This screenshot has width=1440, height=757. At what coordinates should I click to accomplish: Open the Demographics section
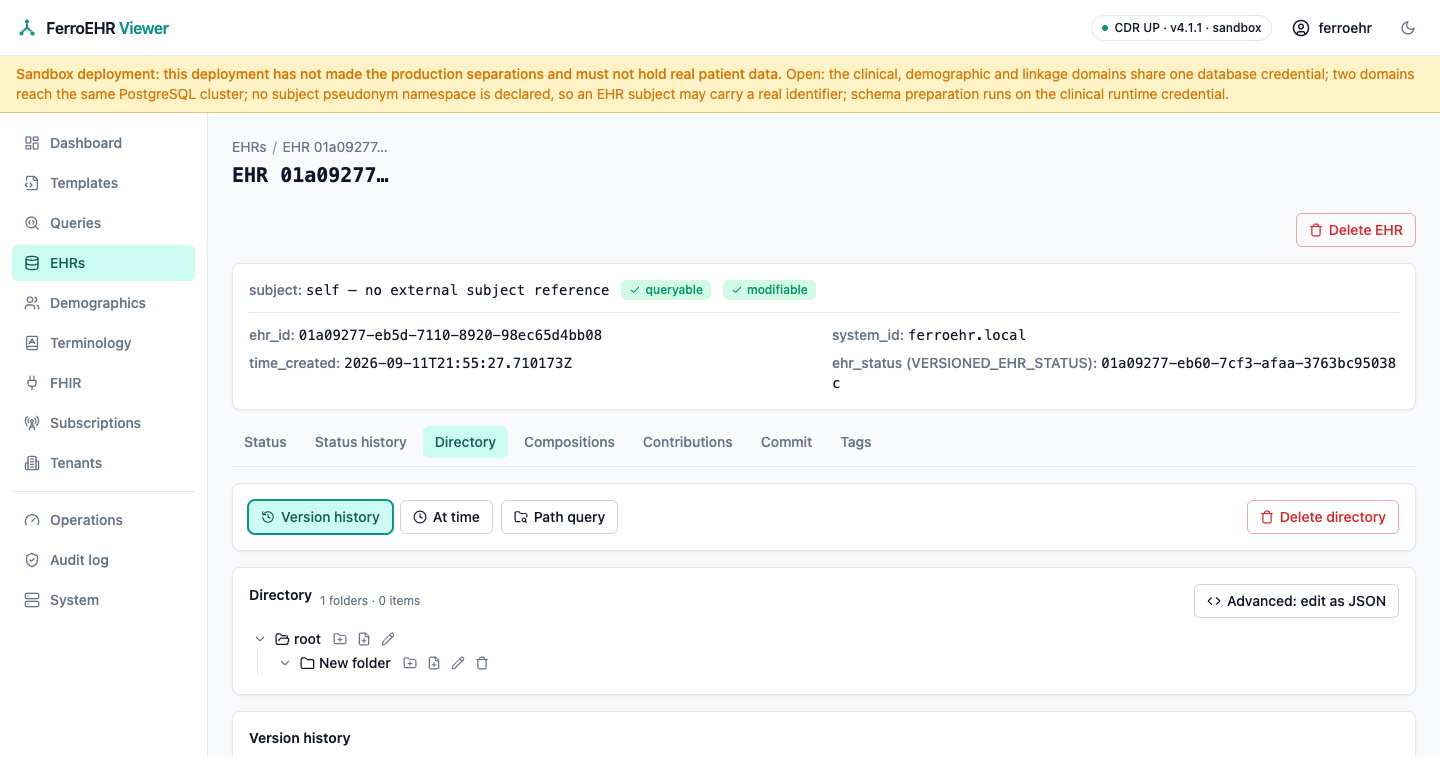pos(103,303)
